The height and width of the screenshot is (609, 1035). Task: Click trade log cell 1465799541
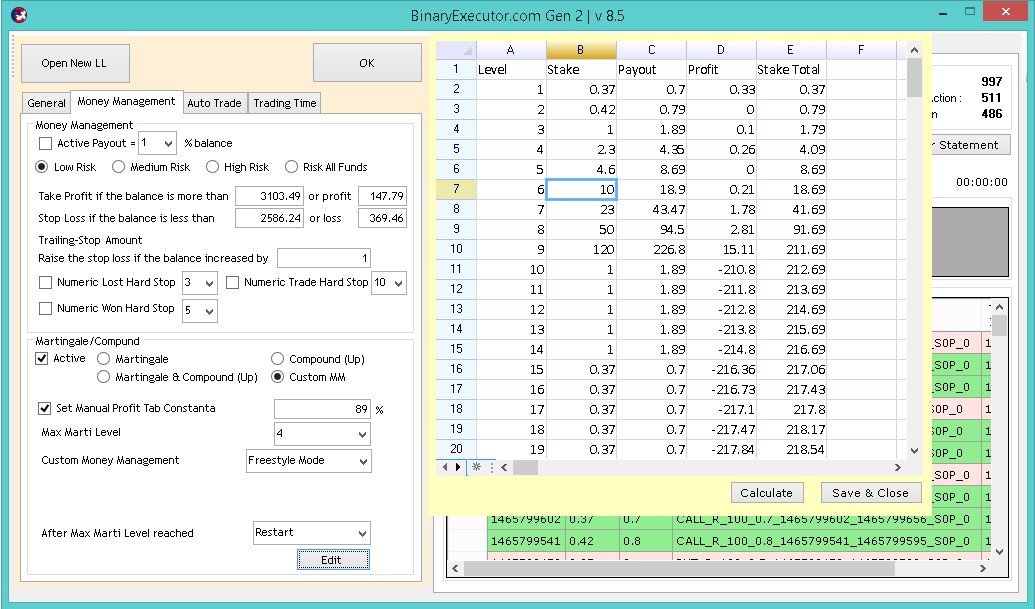click(x=525, y=541)
